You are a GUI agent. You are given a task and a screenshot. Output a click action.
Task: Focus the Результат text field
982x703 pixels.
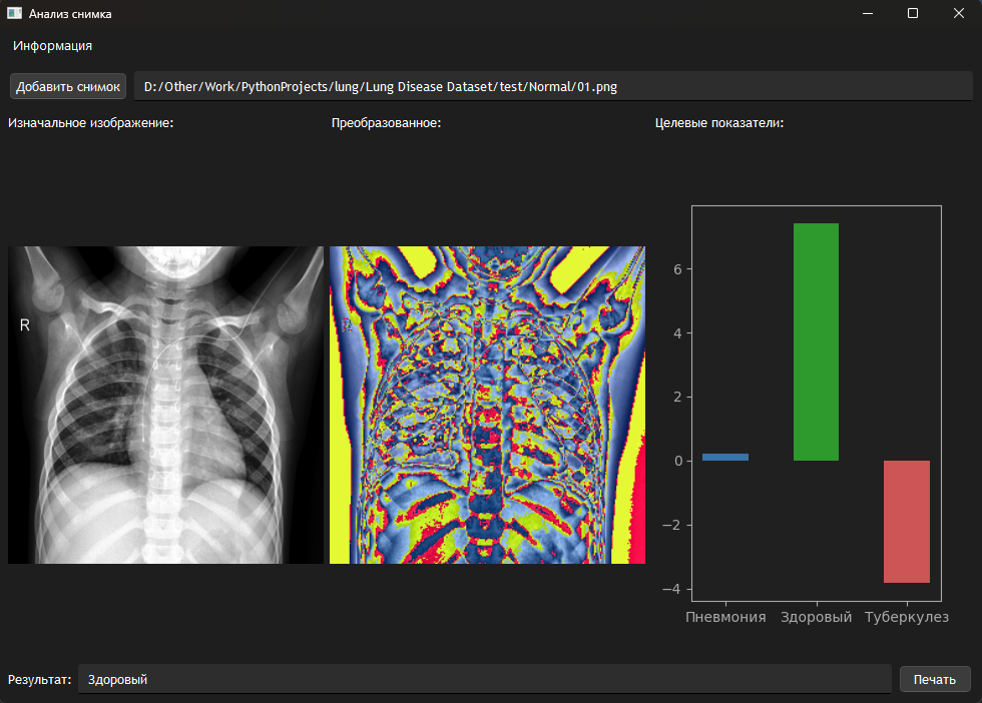[x=484, y=679]
